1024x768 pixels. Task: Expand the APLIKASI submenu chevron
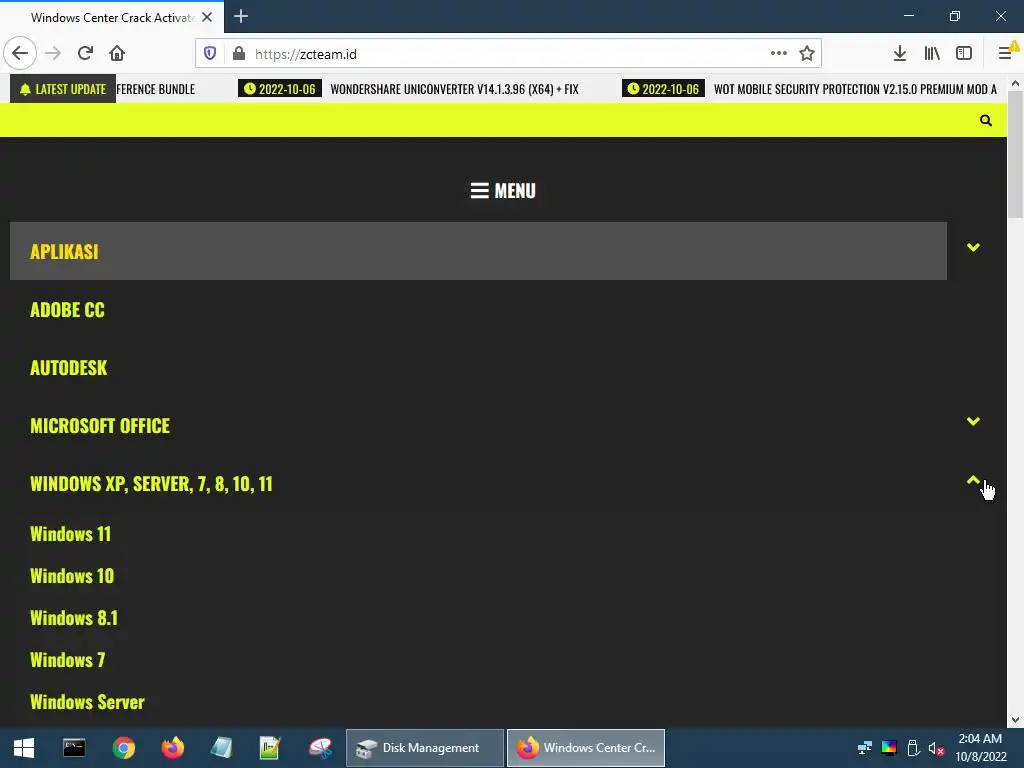click(x=973, y=247)
